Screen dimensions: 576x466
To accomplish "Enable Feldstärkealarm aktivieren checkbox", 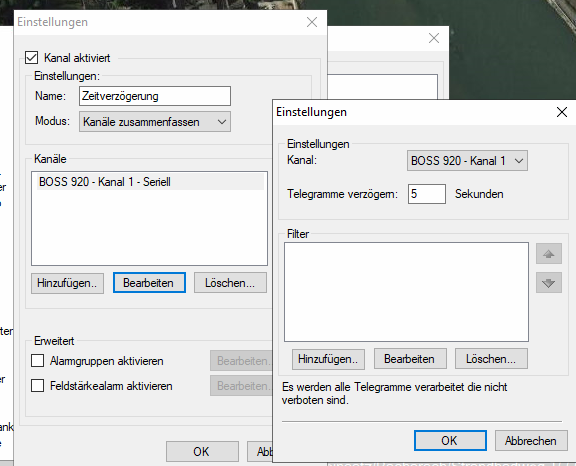I will [x=37, y=386].
